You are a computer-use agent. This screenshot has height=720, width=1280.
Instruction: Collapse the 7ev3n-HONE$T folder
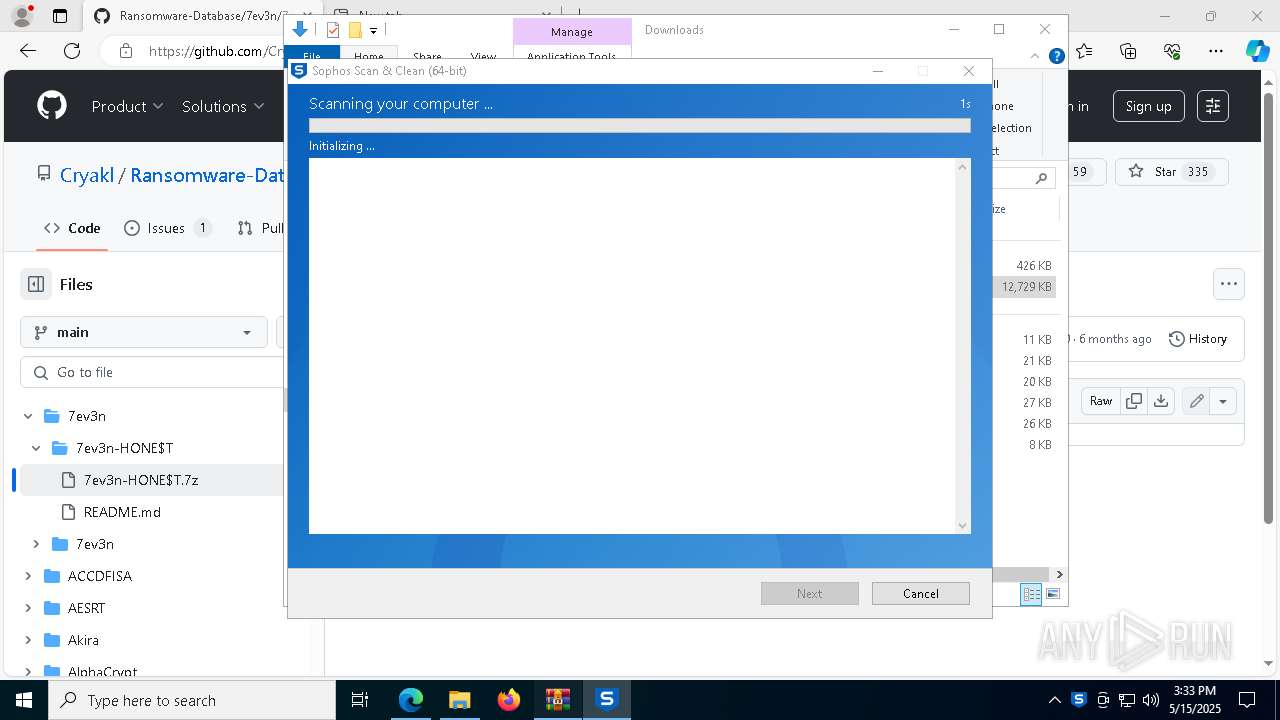[36, 448]
